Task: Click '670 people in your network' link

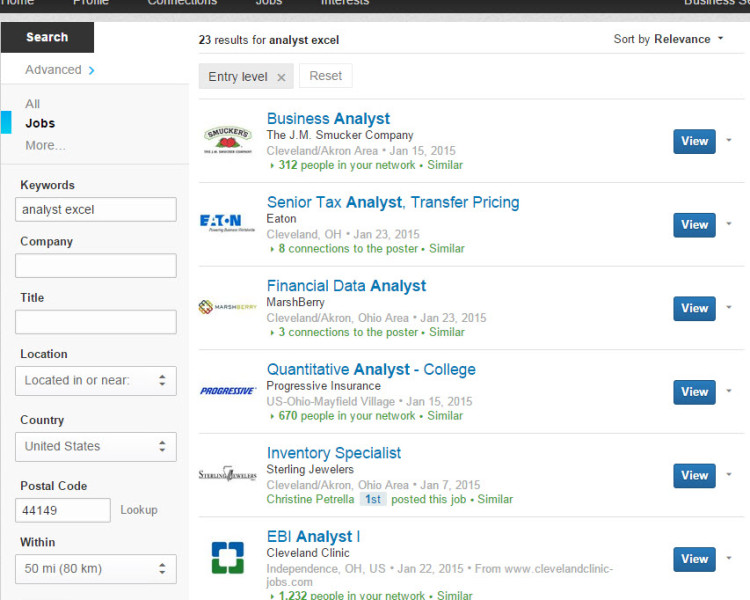Action: [347, 416]
